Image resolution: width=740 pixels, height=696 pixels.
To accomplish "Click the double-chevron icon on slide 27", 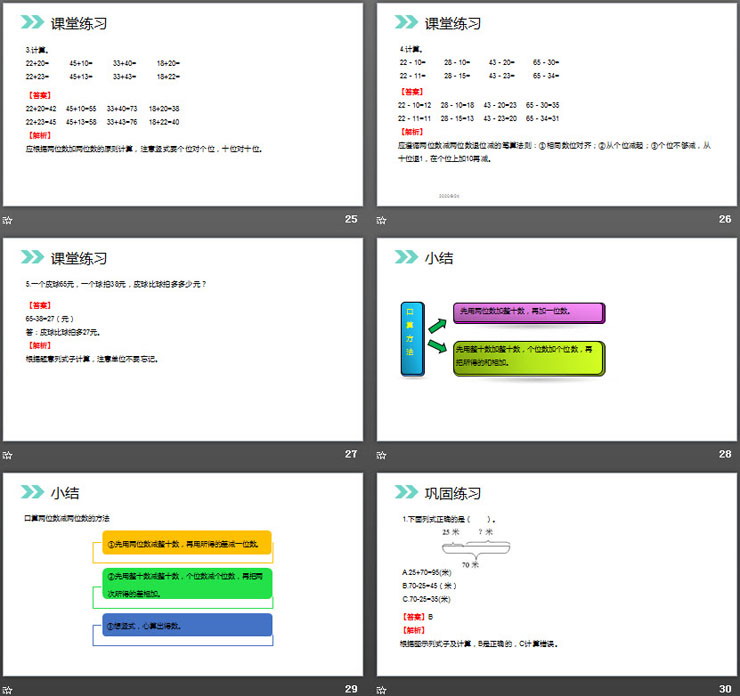I will point(32,257).
